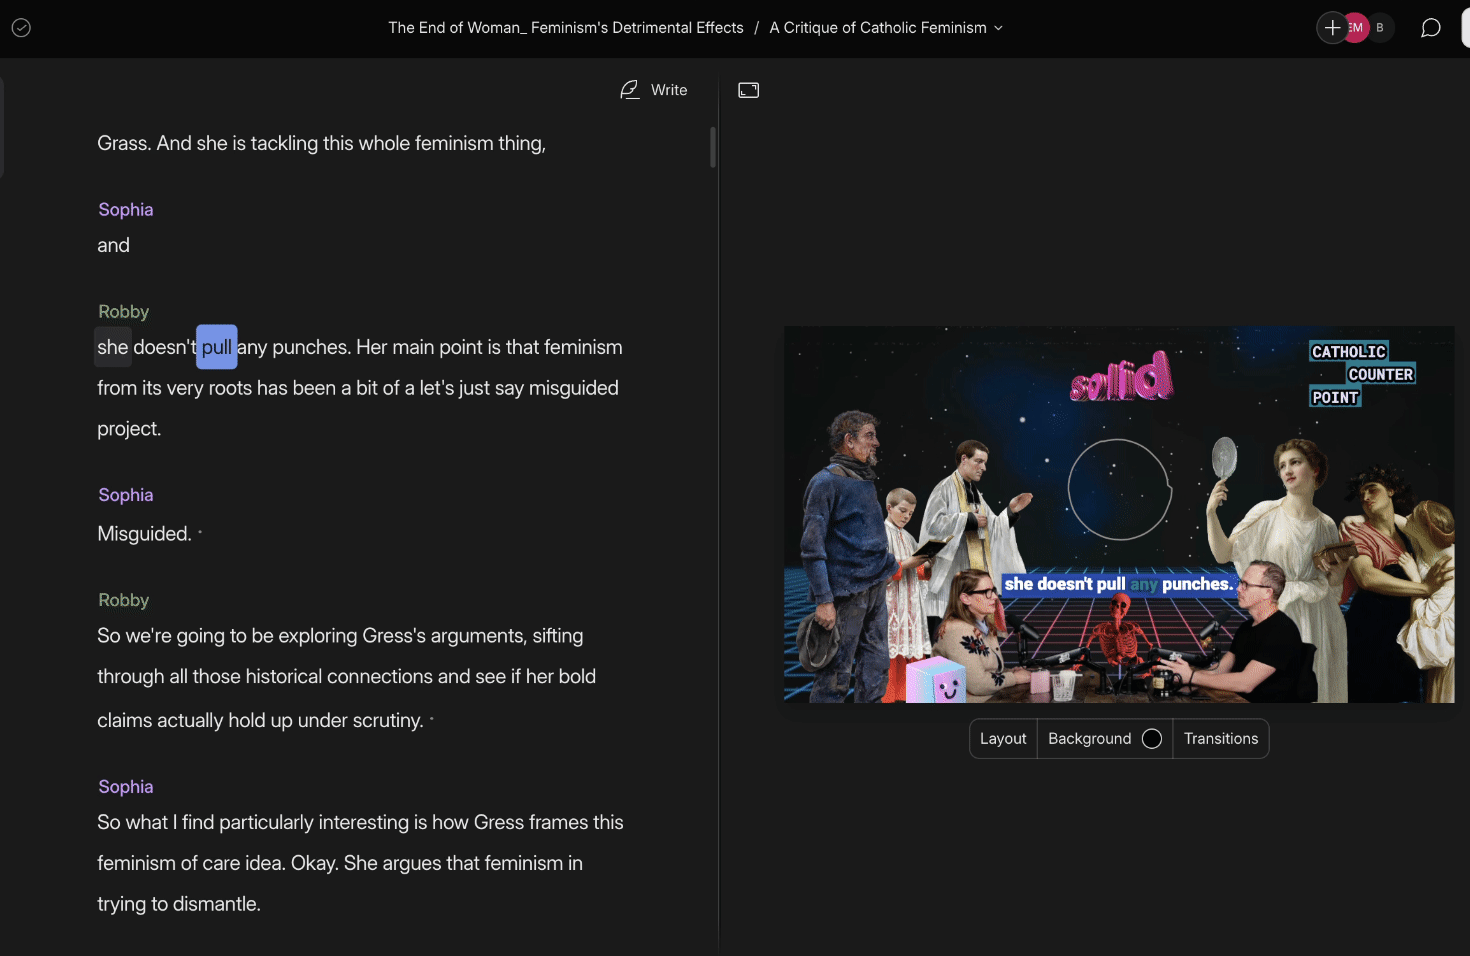This screenshot has height=956, width=1470.
Task: Click the B user avatar
Action: [x=1380, y=28]
